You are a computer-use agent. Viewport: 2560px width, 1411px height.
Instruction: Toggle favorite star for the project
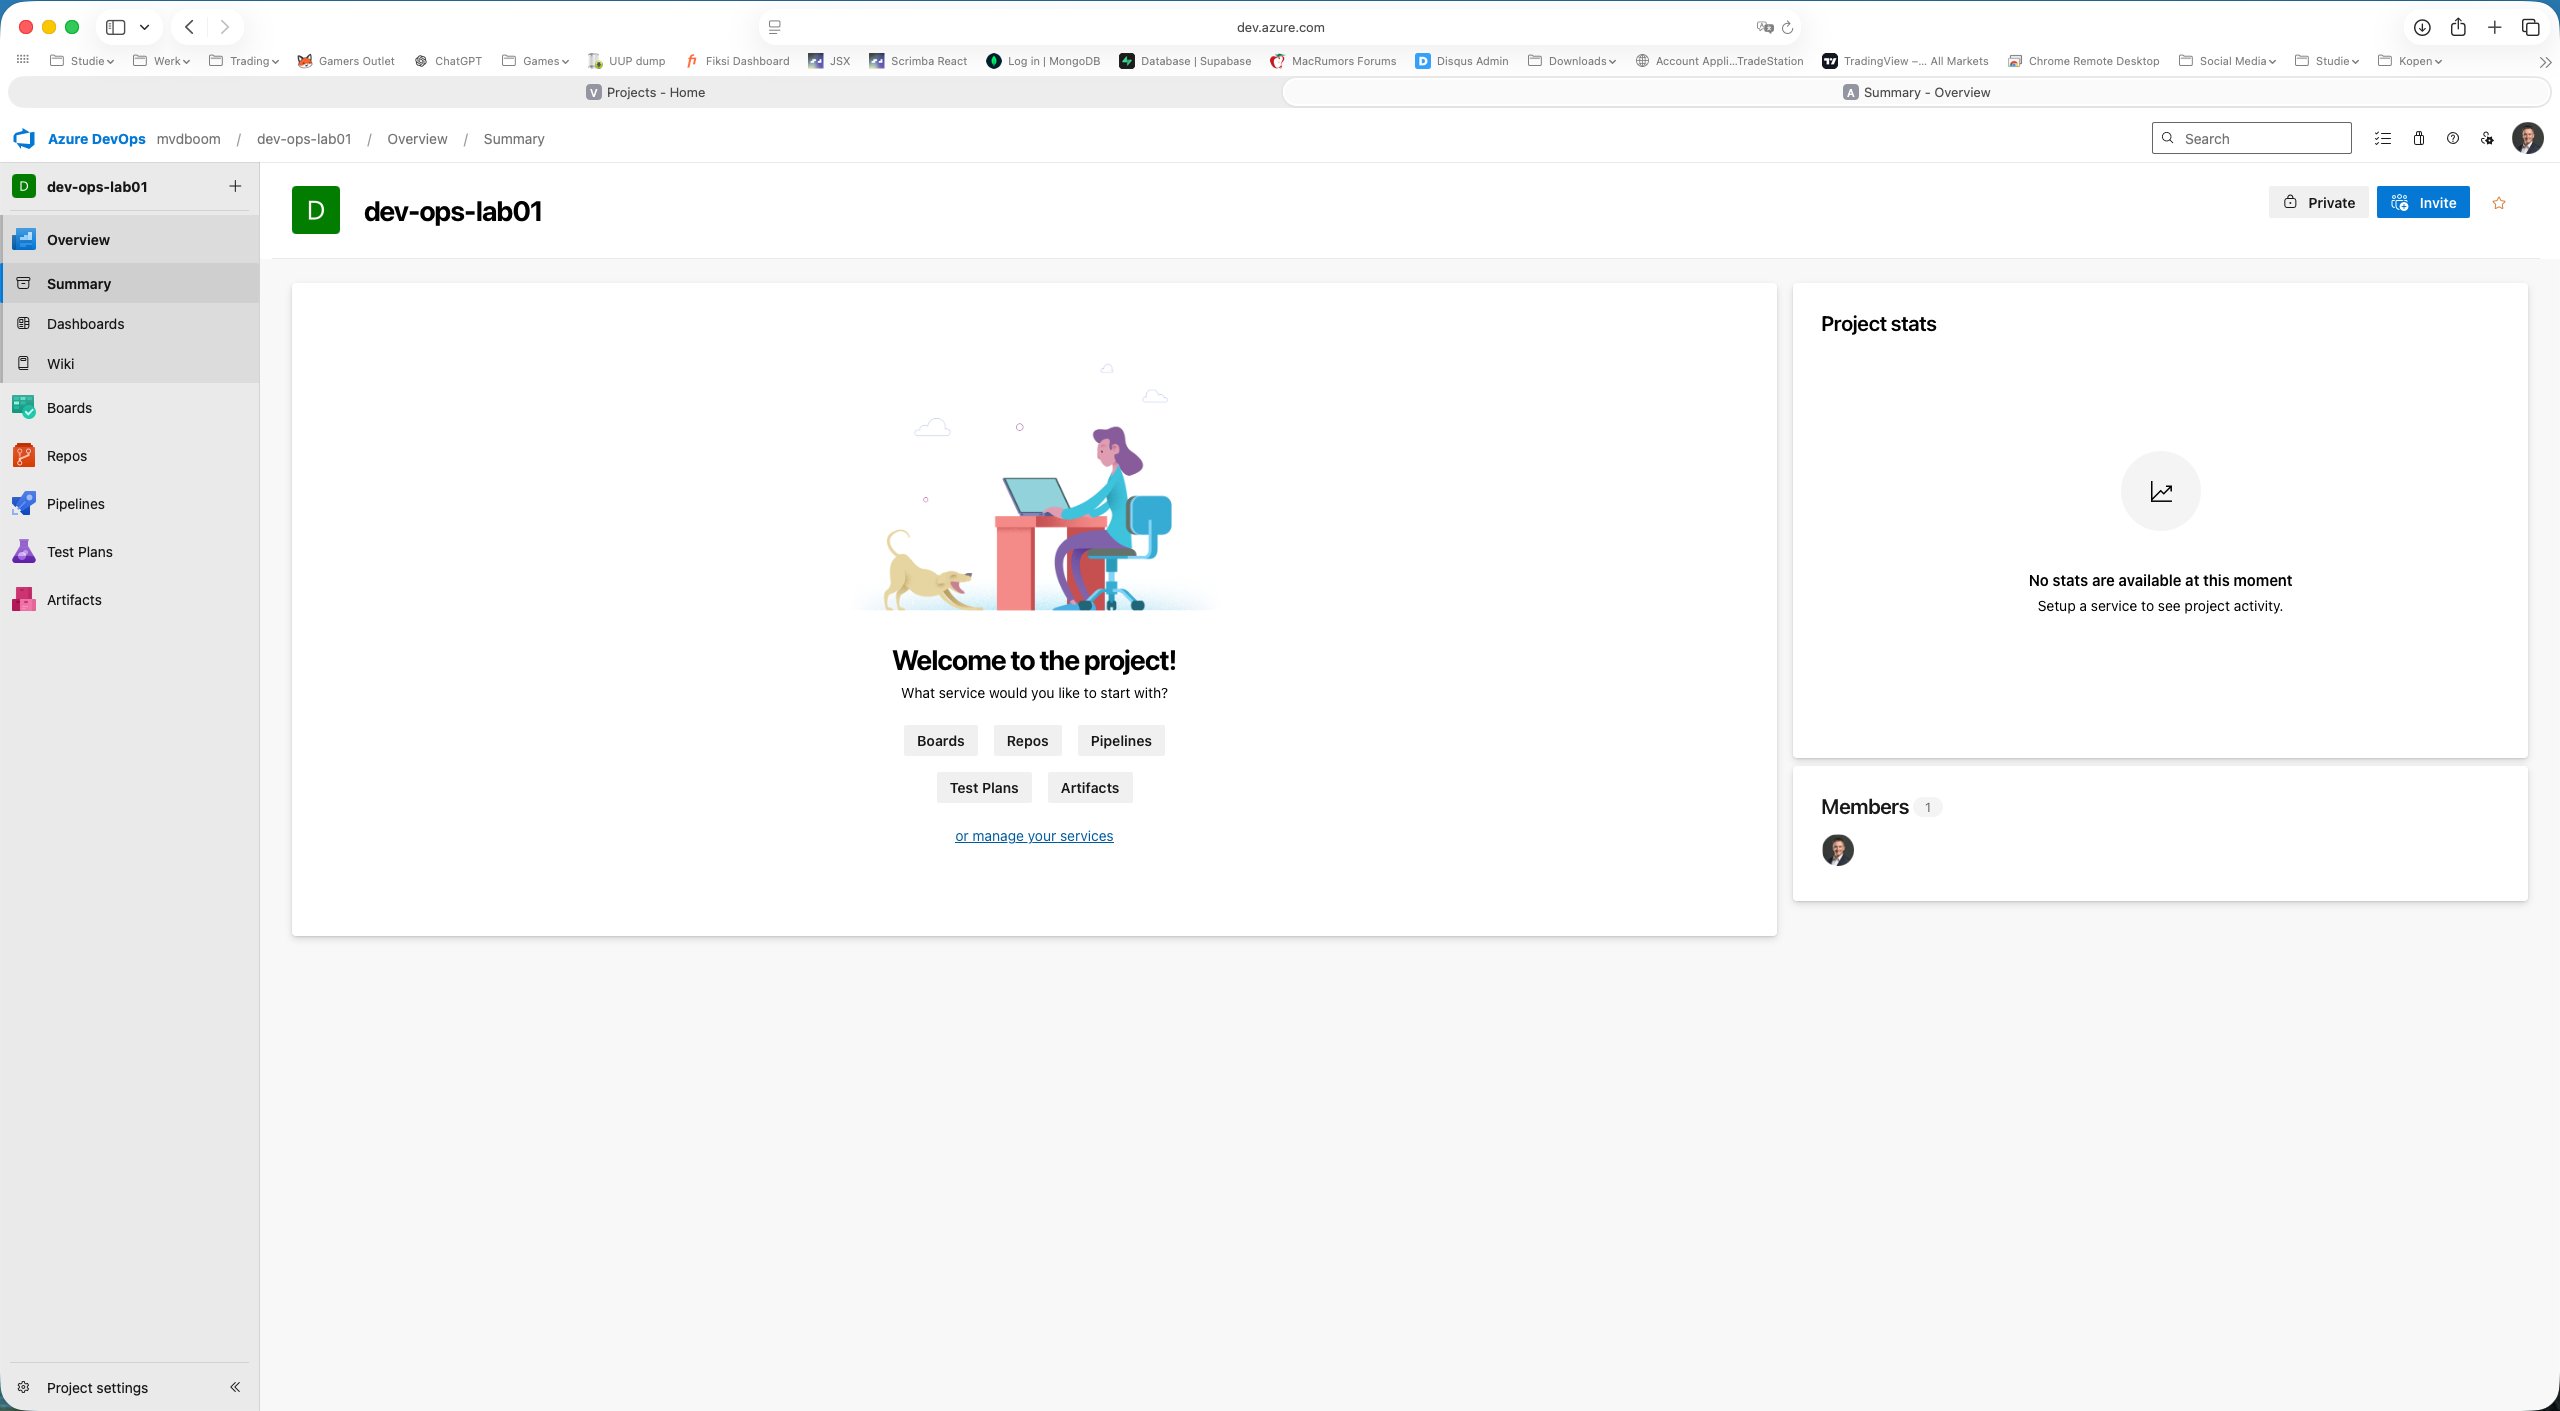[2499, 203]
